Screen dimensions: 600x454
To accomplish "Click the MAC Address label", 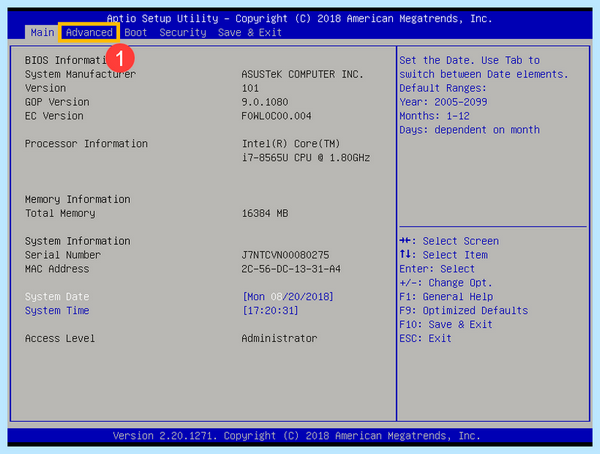I will 57,269.
